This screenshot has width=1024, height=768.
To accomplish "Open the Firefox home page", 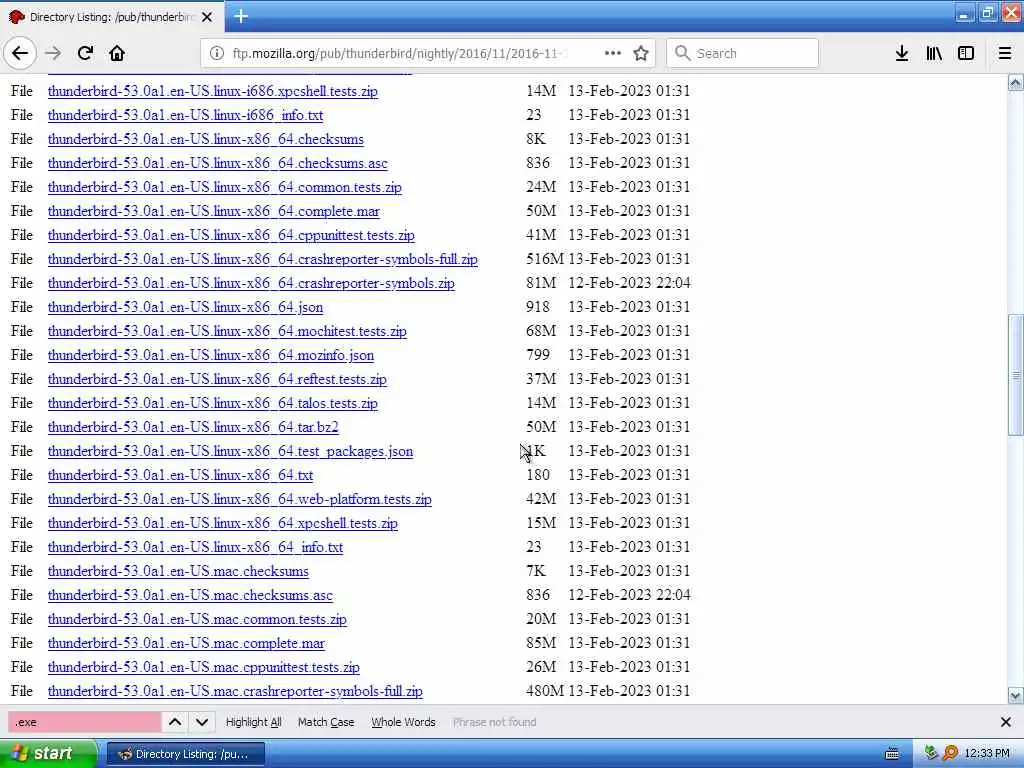I will 117,53.
